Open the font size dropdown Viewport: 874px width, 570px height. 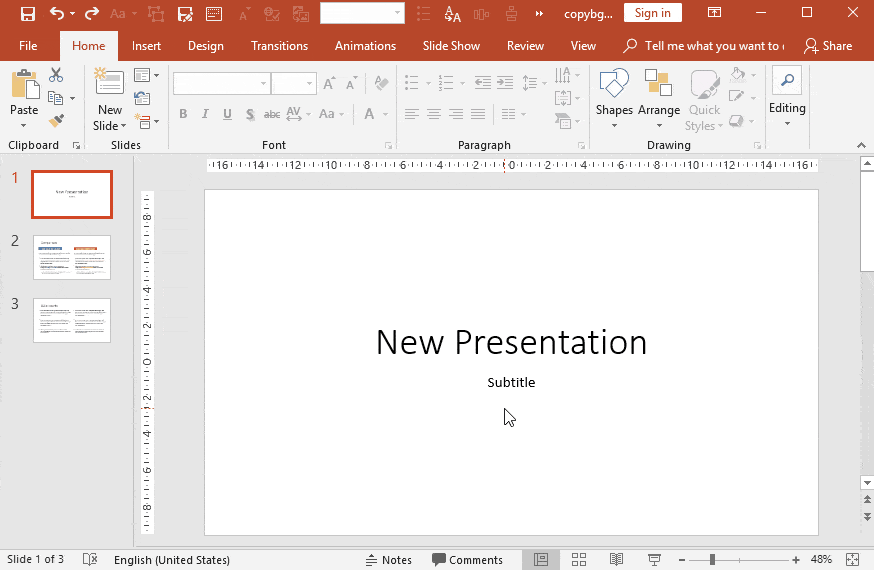(x=309, y=84)
